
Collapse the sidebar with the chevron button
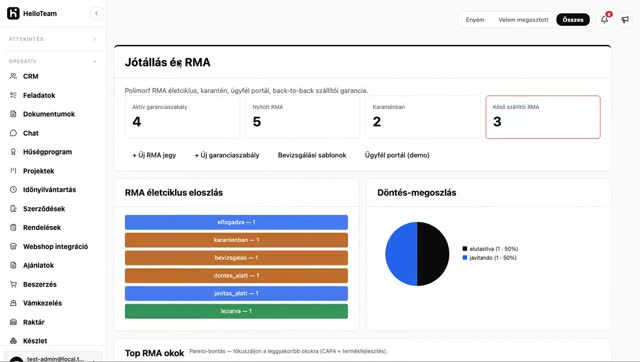[x=96, y=13]
